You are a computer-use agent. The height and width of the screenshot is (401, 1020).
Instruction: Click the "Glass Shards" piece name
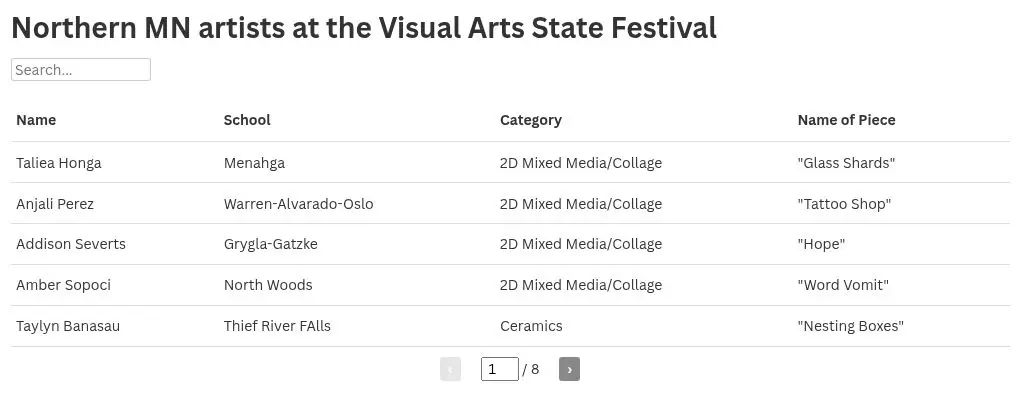click(x=846, y=163)
